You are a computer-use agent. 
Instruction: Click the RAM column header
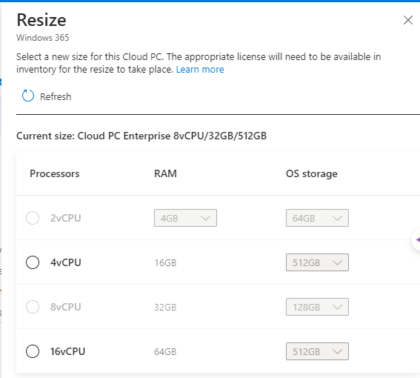[x=165, y=174]
